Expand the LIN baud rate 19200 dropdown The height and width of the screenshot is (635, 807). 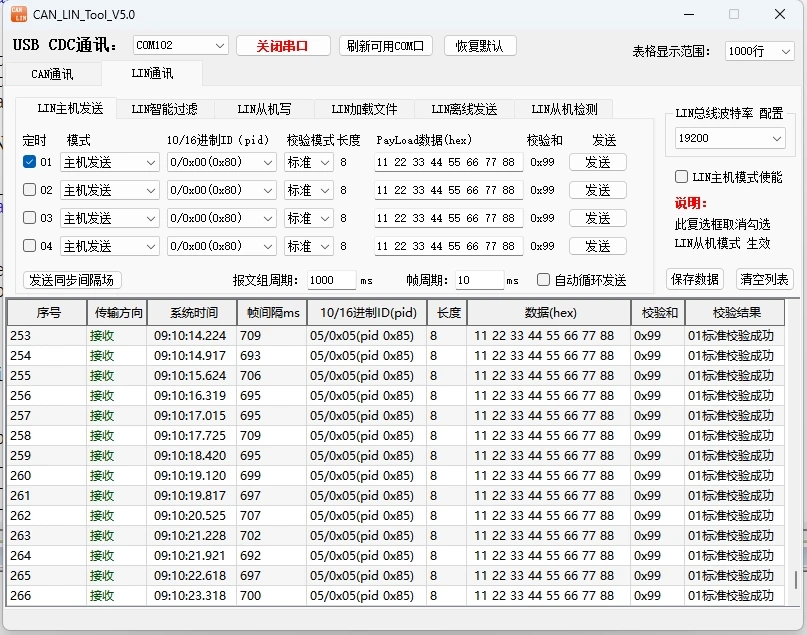click(730, 139)
